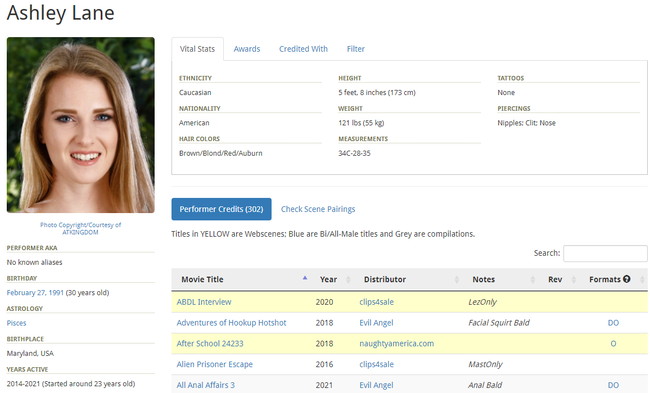Select the MastOnly note text

tap(485, 364)
